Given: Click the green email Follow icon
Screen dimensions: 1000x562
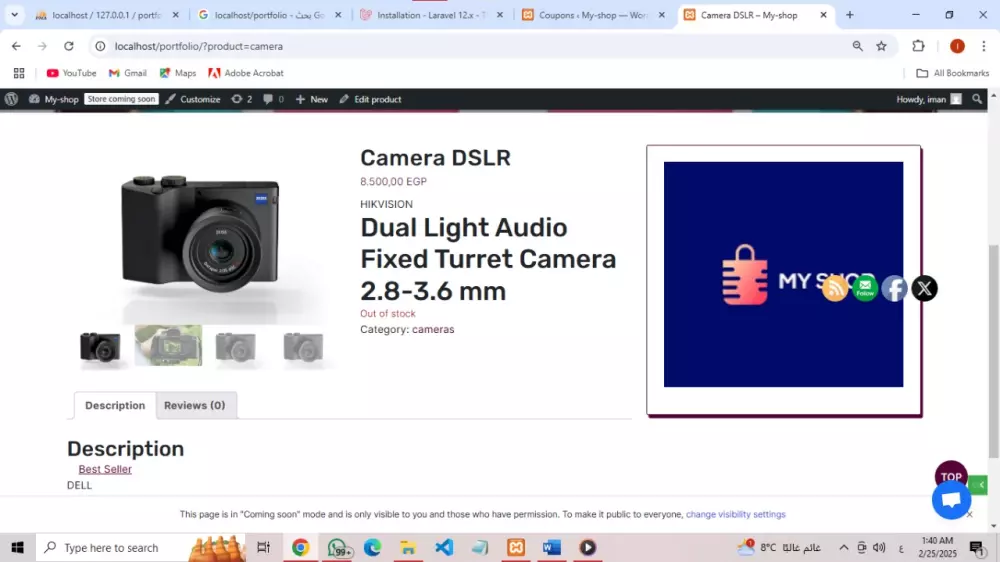Looking at the screenshot, I should click(x=865, y=288).
